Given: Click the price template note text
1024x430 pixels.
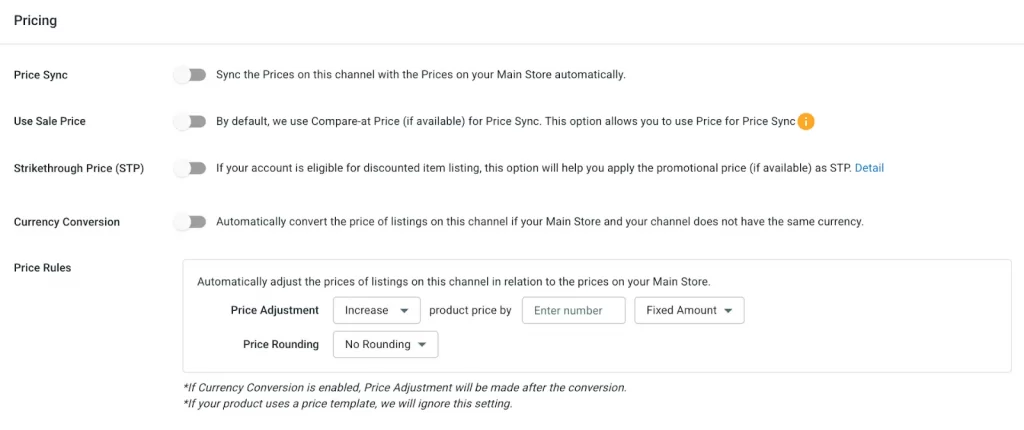Looking at the screenshot, I should 348,404.
